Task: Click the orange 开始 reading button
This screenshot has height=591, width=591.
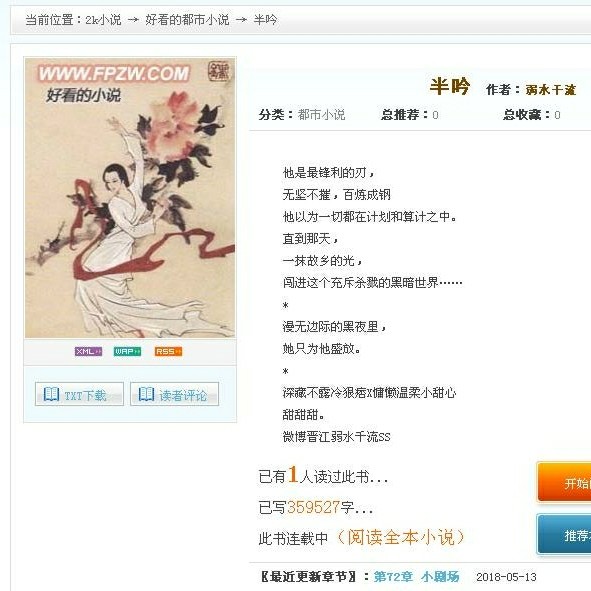Action: coord(564,482)
